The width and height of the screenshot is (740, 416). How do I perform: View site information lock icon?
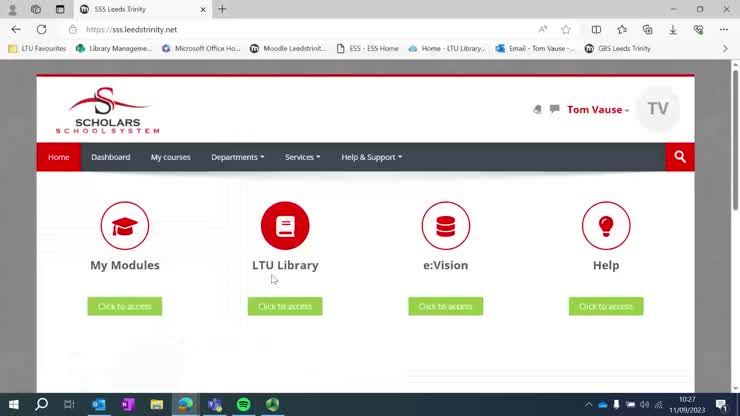tap(73, 29)
